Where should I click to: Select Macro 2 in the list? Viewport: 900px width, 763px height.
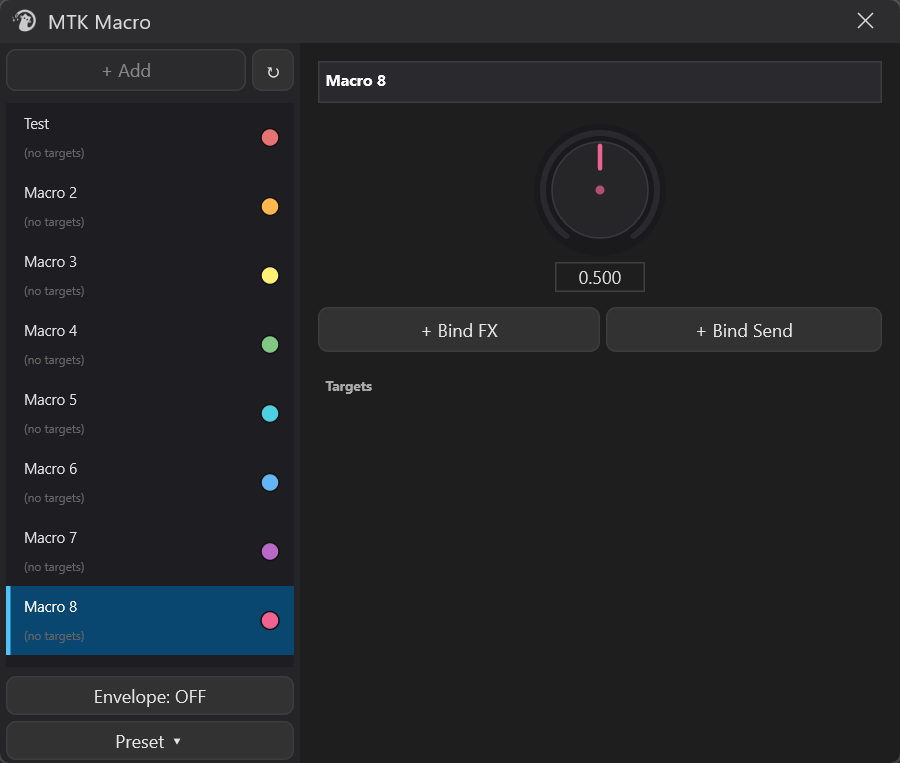click(150, 207)
